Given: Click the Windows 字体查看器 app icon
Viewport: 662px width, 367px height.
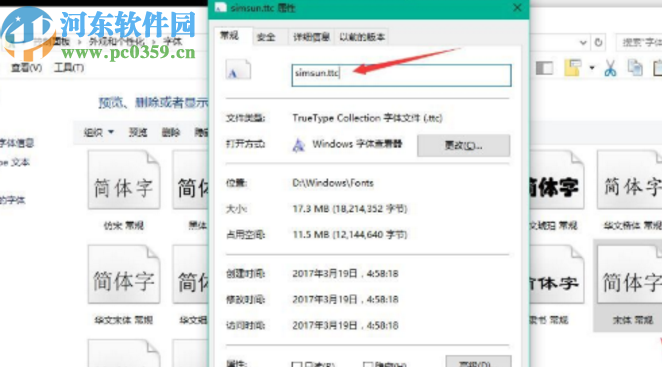Looking at the screenshot, I should click(298, 145).
